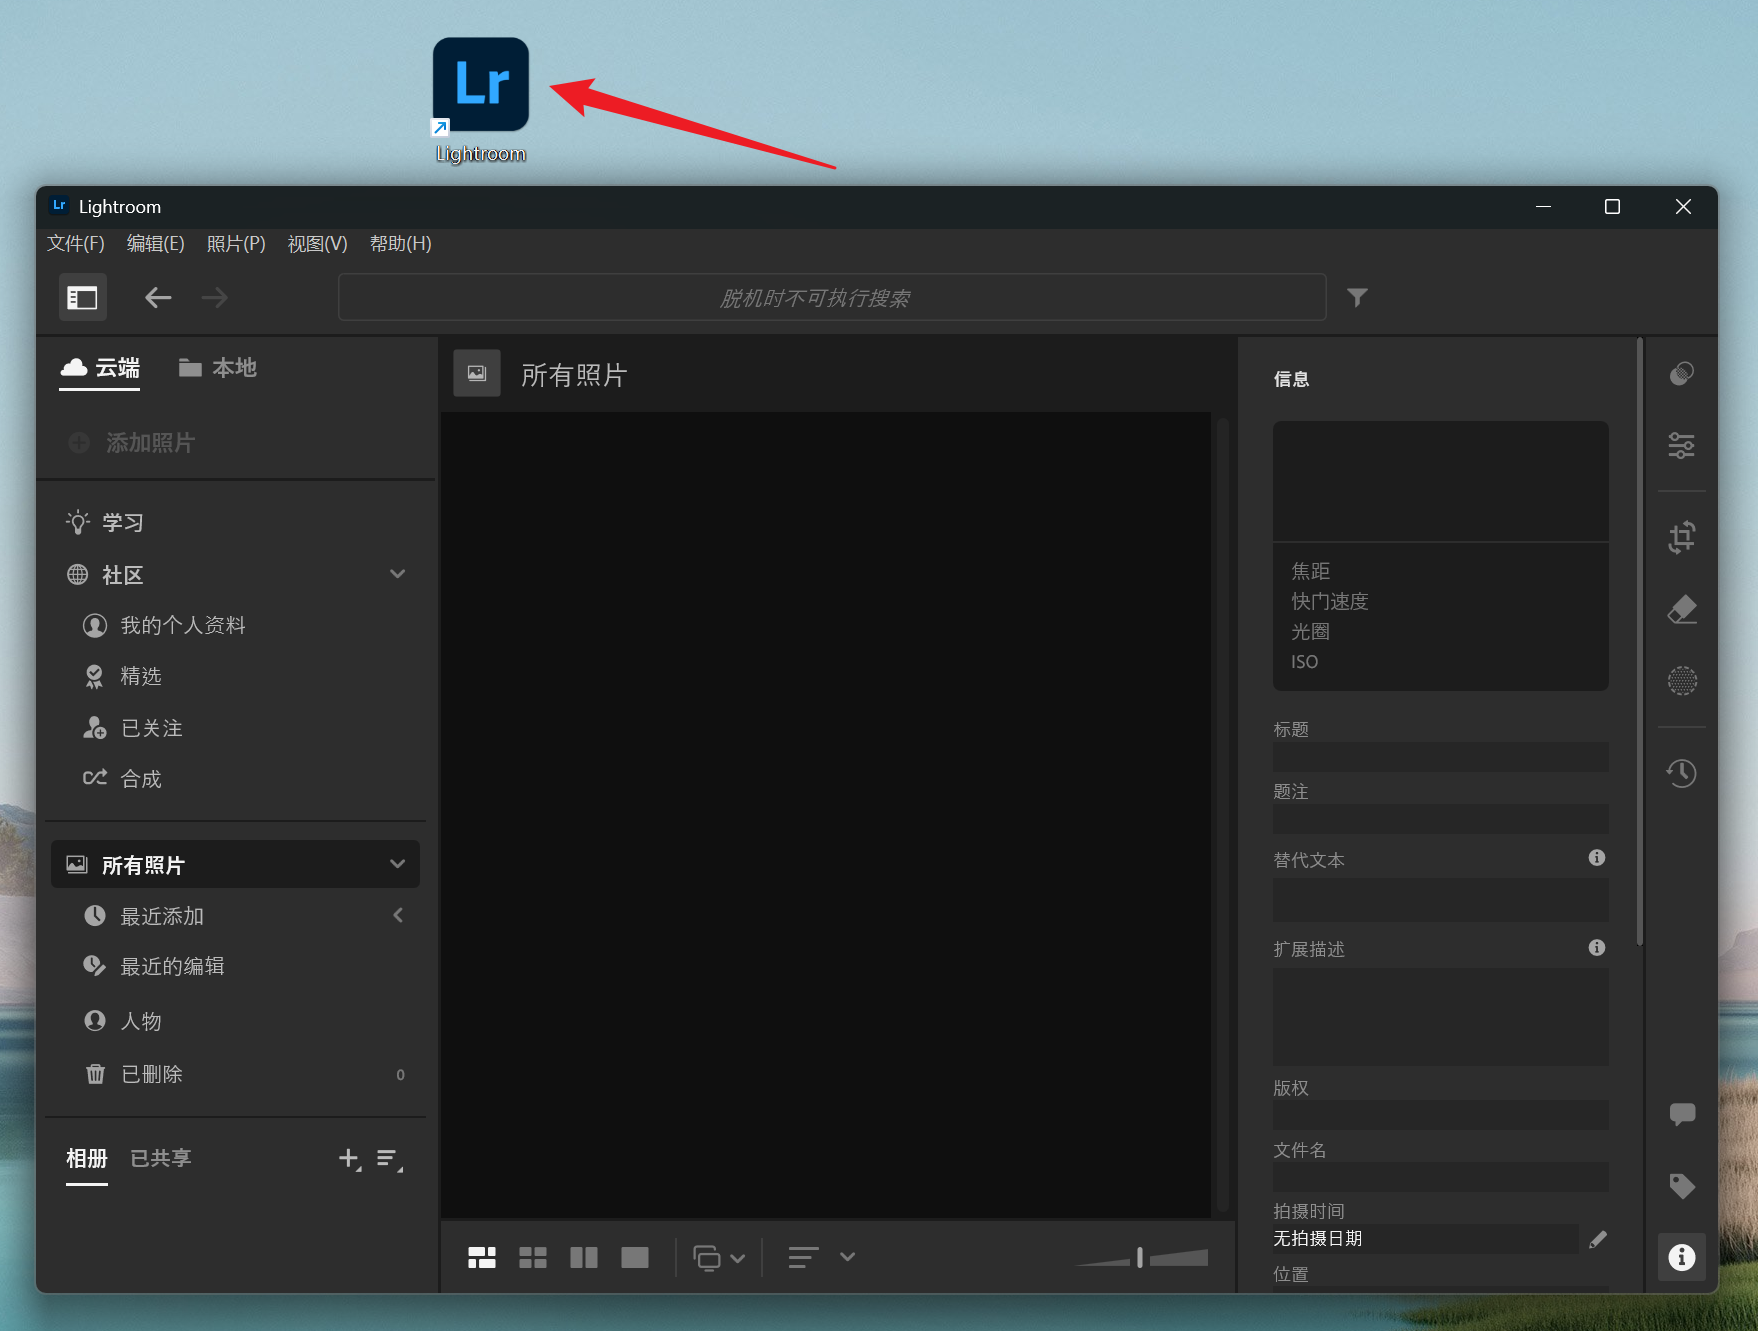Switch to square grid view
Viewport: 1758px width, 1331px height.
[533, 1257]
